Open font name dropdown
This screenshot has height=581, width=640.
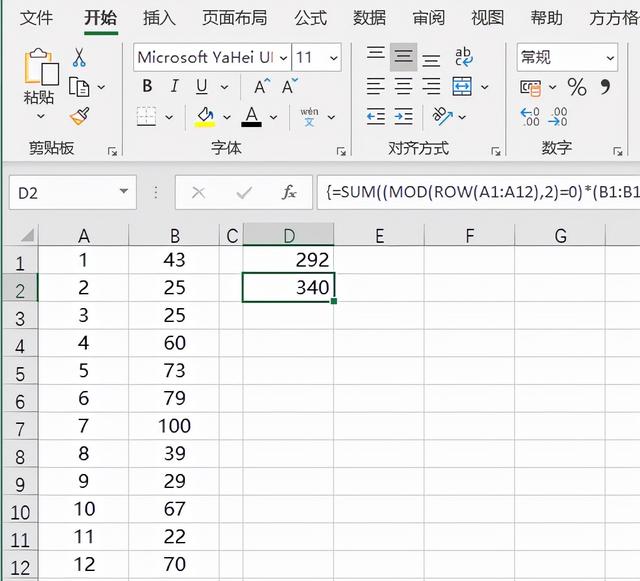click(x=284, y=58)
